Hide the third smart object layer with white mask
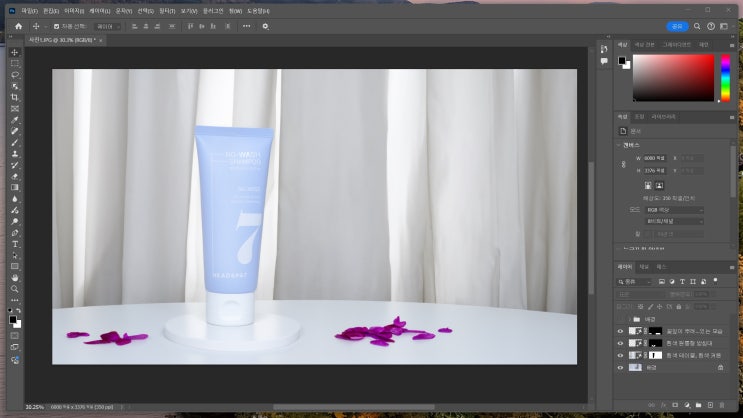The image size is (743, 418). point(620,355)
